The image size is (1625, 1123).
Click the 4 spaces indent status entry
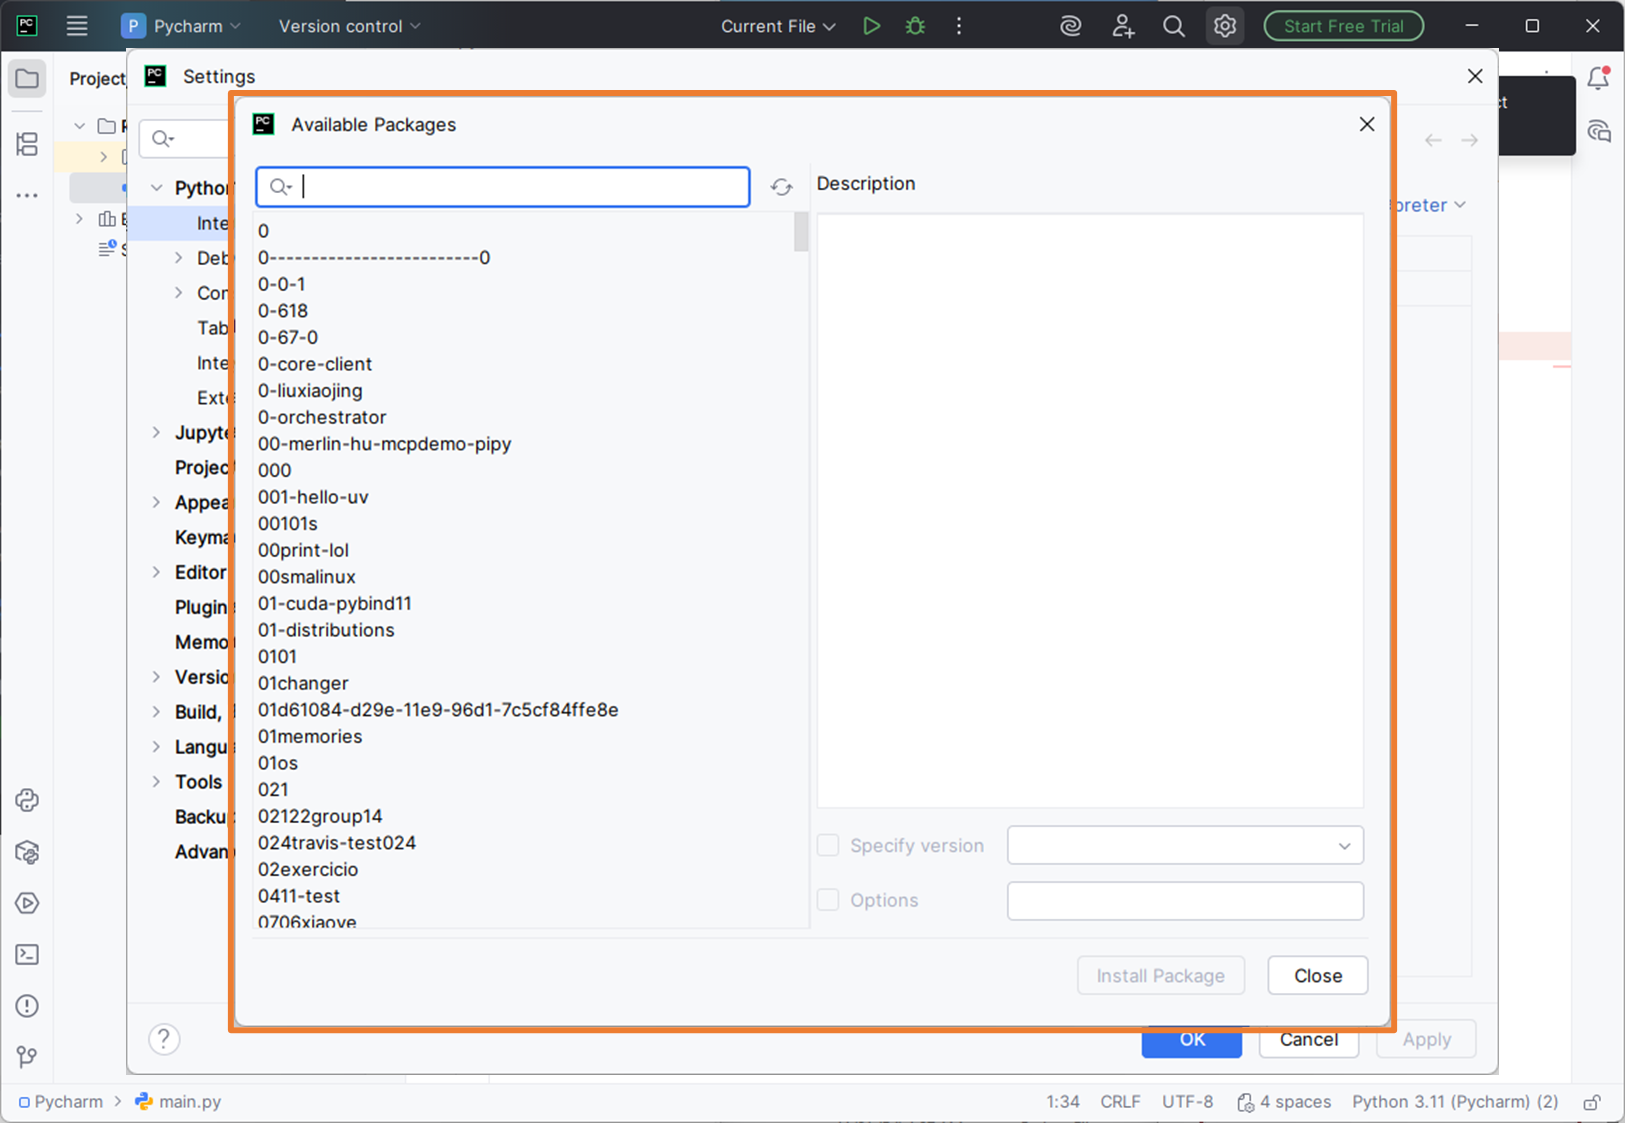[x=1284, y=1102]
